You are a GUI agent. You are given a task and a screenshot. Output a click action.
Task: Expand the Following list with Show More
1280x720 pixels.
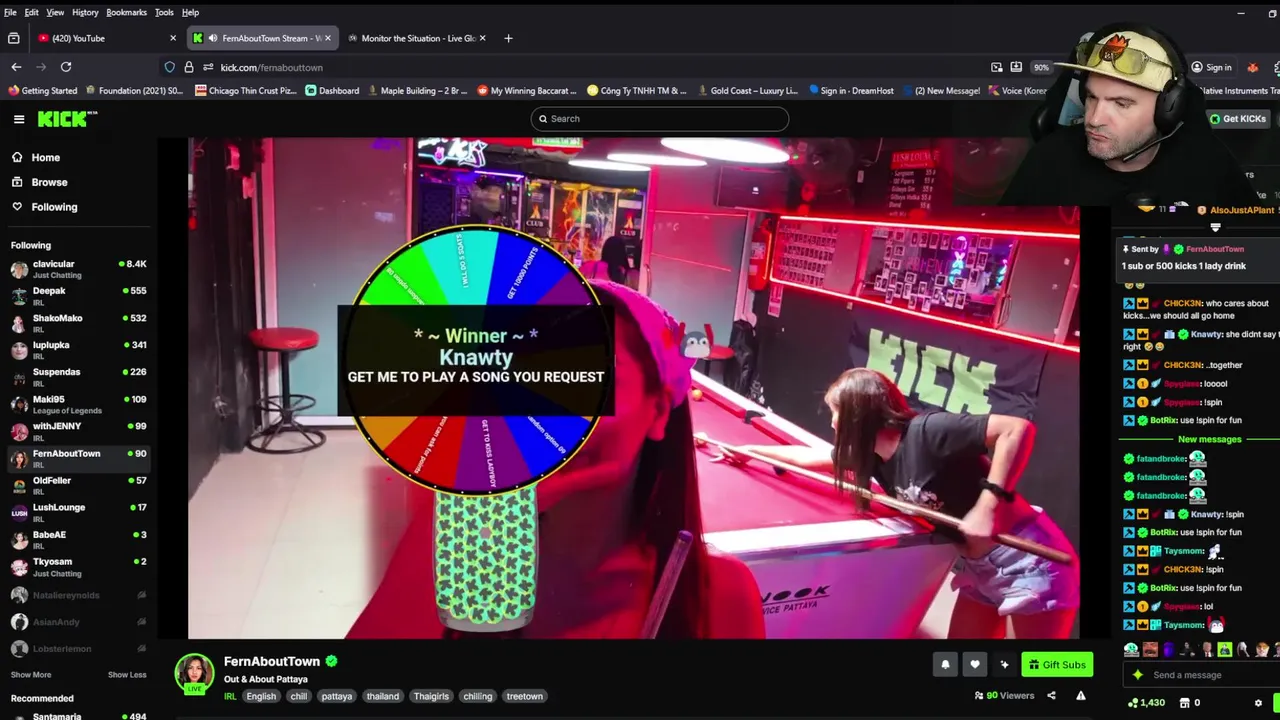coord(30,675)
